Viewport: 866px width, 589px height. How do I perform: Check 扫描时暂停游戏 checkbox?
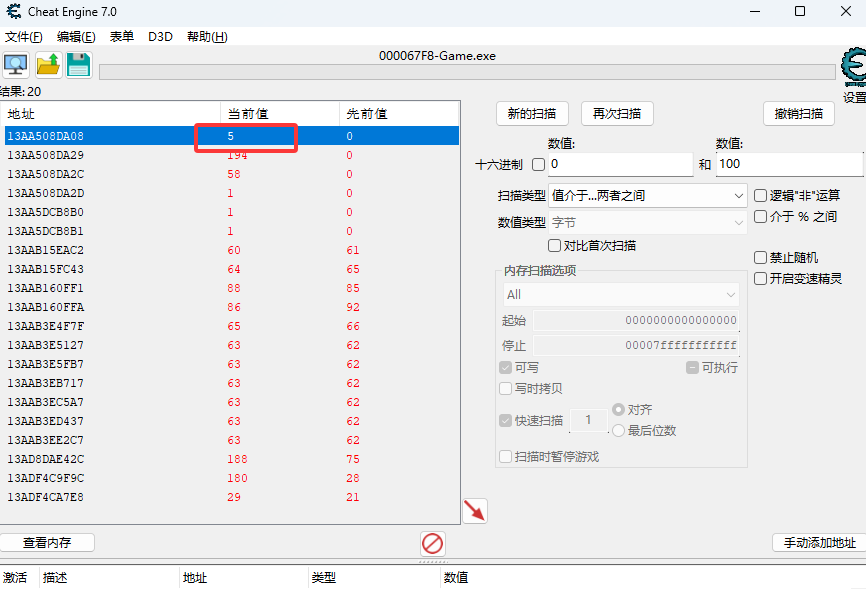point(505,456)
